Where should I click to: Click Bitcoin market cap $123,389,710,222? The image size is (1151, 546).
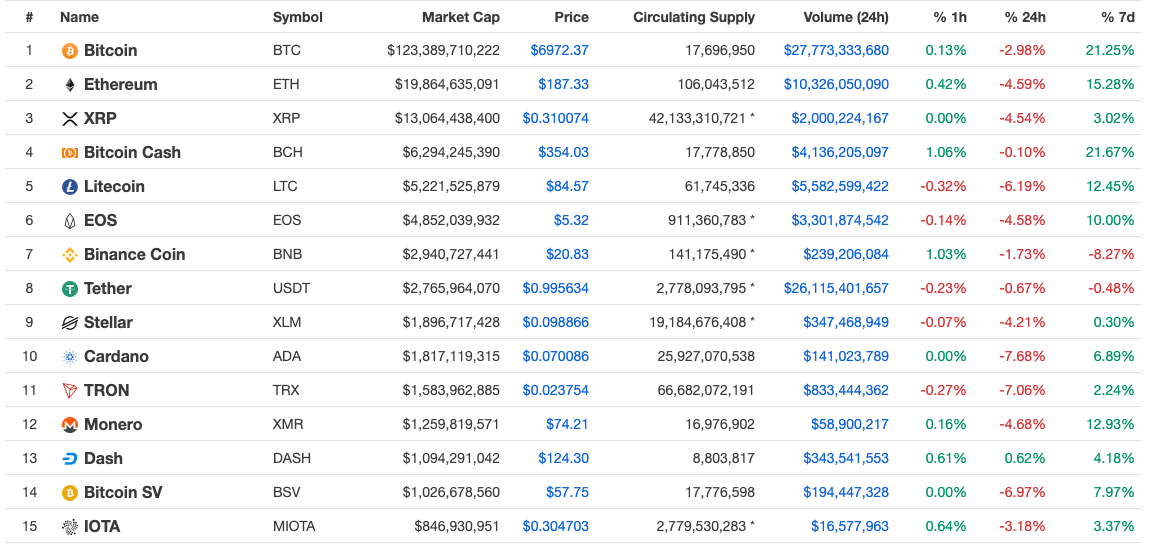pyautogui.click(x=443, y=51)
